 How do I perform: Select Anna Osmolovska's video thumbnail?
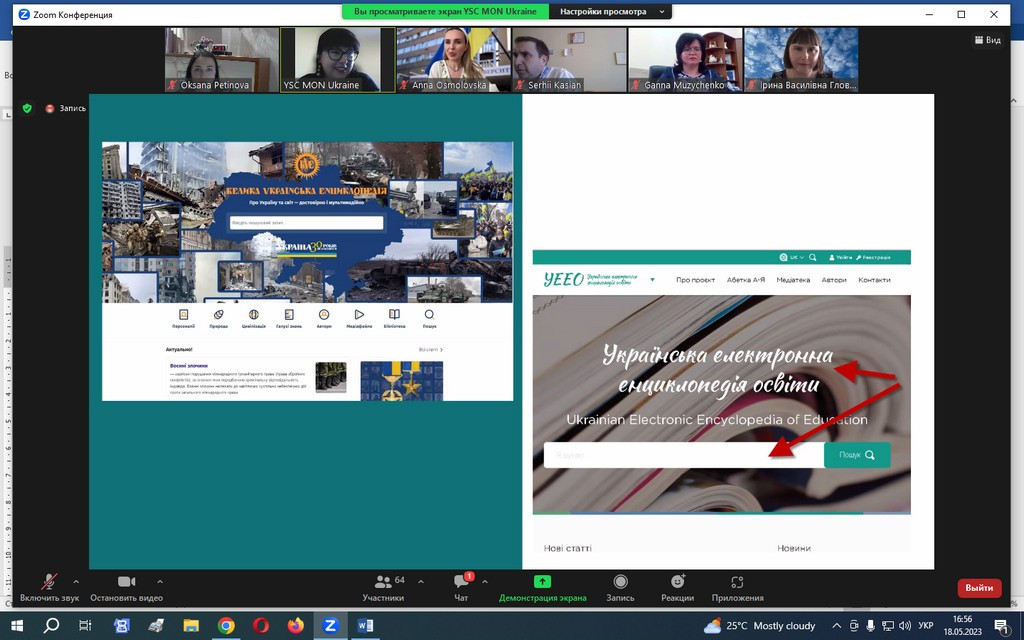pos(454,59)
